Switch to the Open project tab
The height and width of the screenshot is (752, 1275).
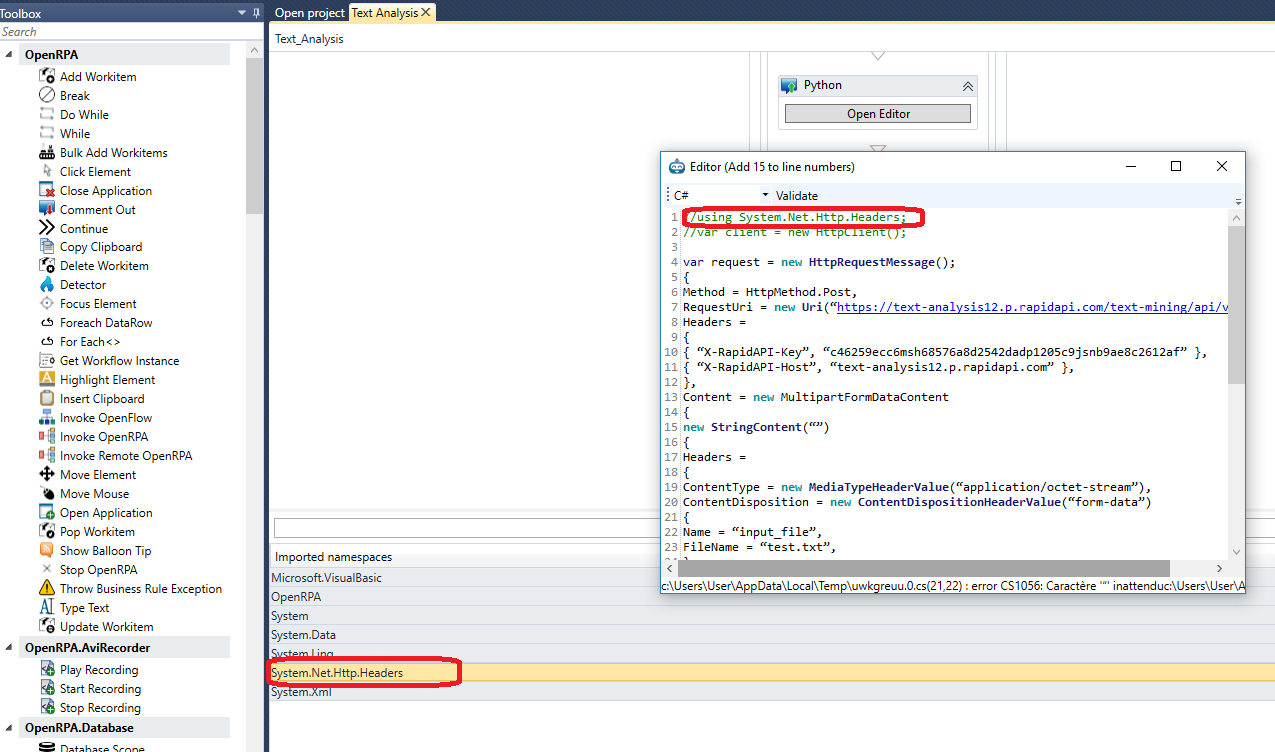(x=309, y=12)
